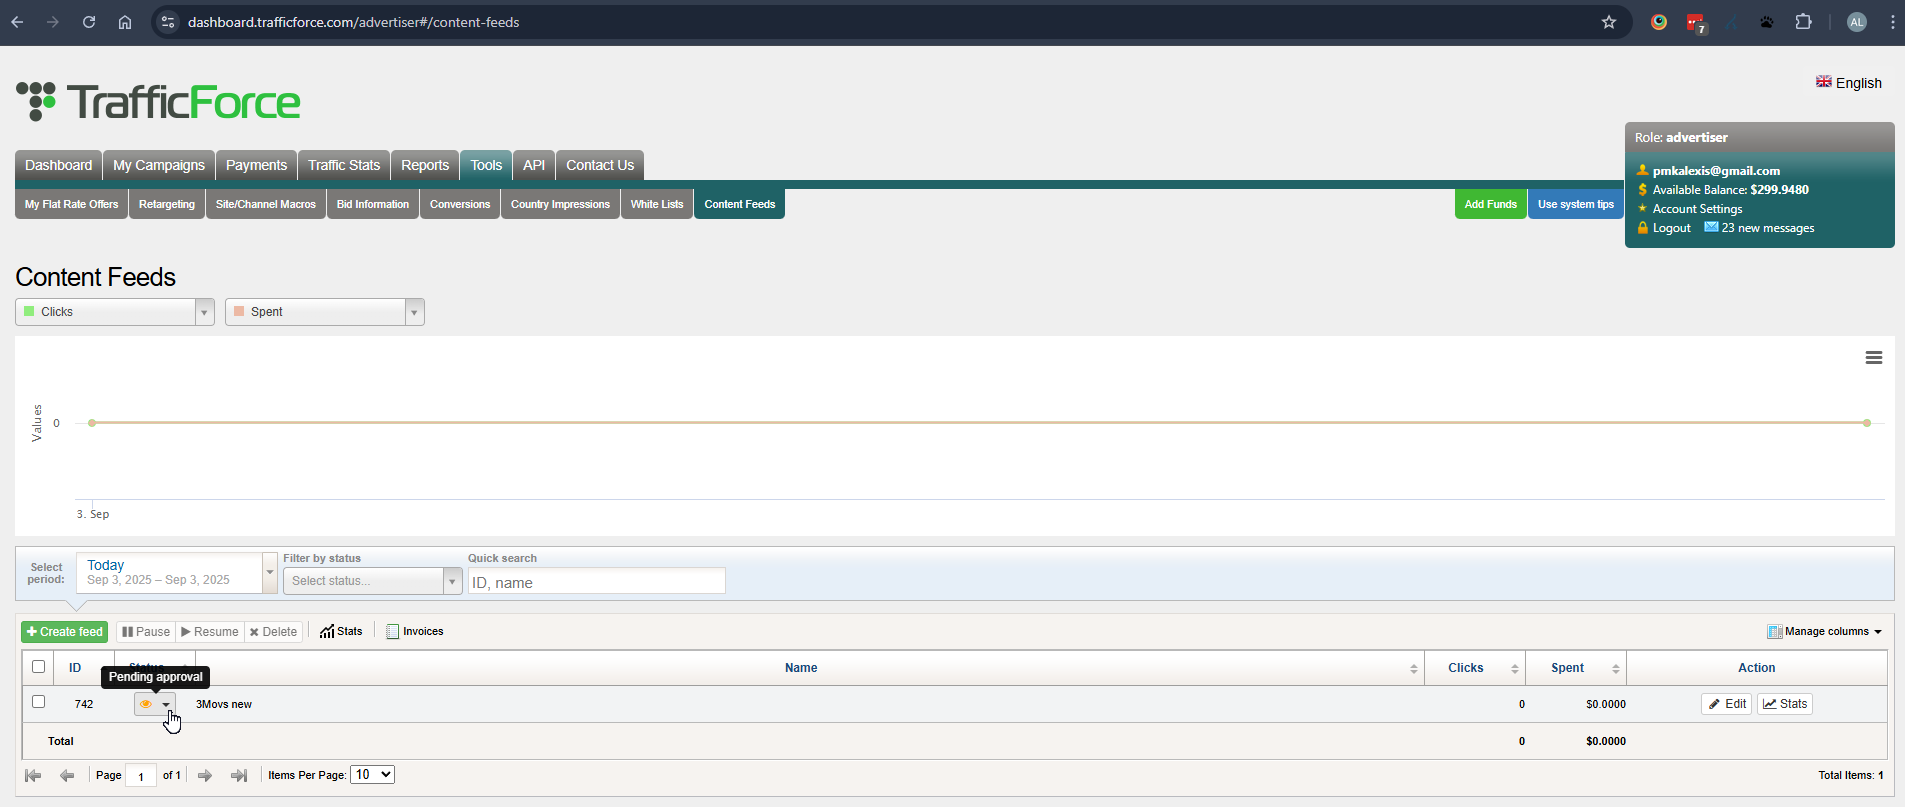Bookmark this page with the star icon
The width and height of the screenshot is (1905, 807).
click(1609, 22)
